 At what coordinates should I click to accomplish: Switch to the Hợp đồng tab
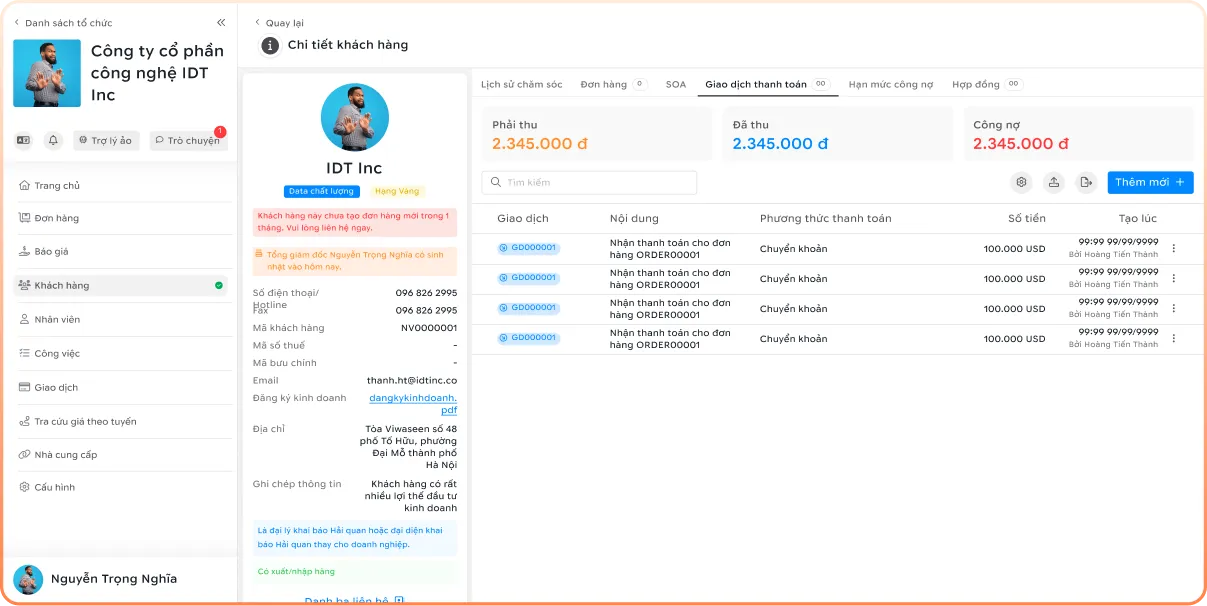pos(987,85)
